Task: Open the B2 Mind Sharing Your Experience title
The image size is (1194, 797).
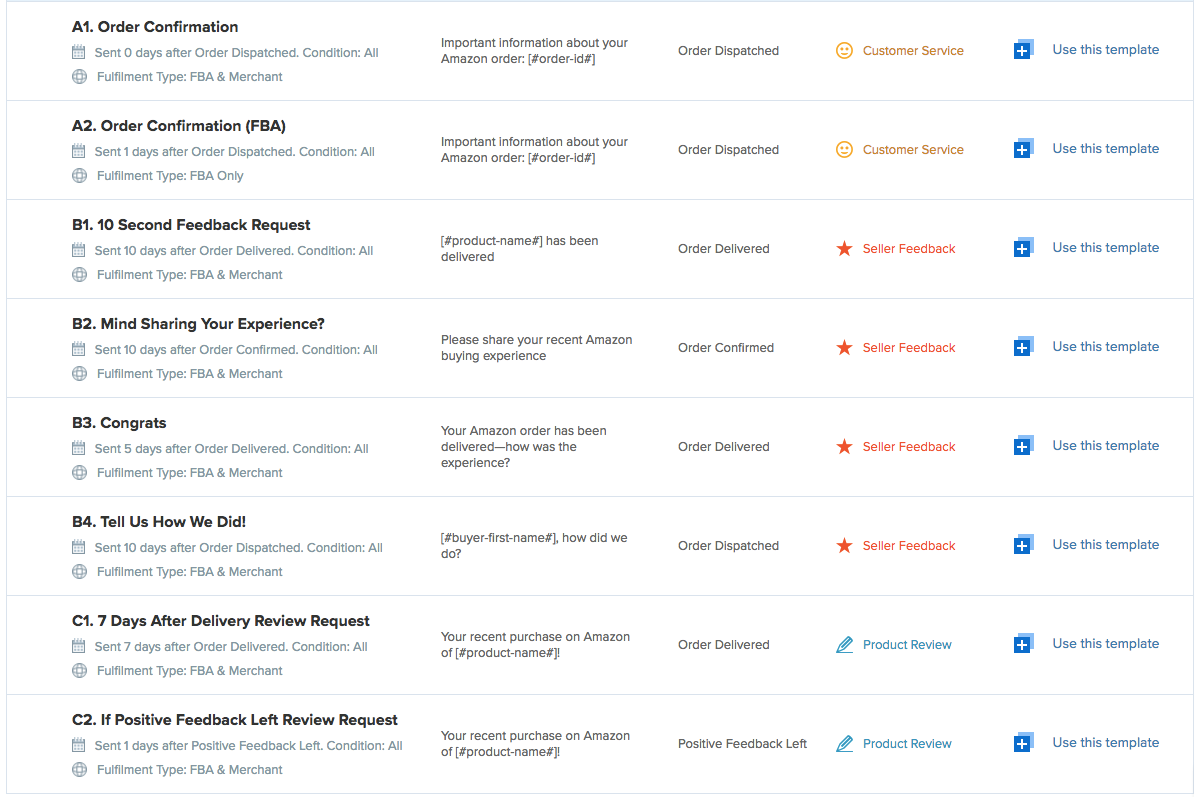Action: pyautogui.click(x=198, y=324)
